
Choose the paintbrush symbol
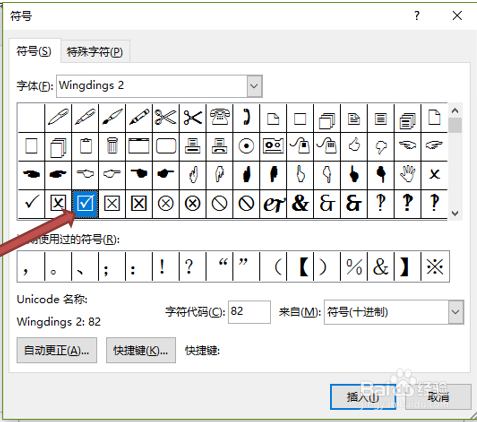tap(112, 118)
